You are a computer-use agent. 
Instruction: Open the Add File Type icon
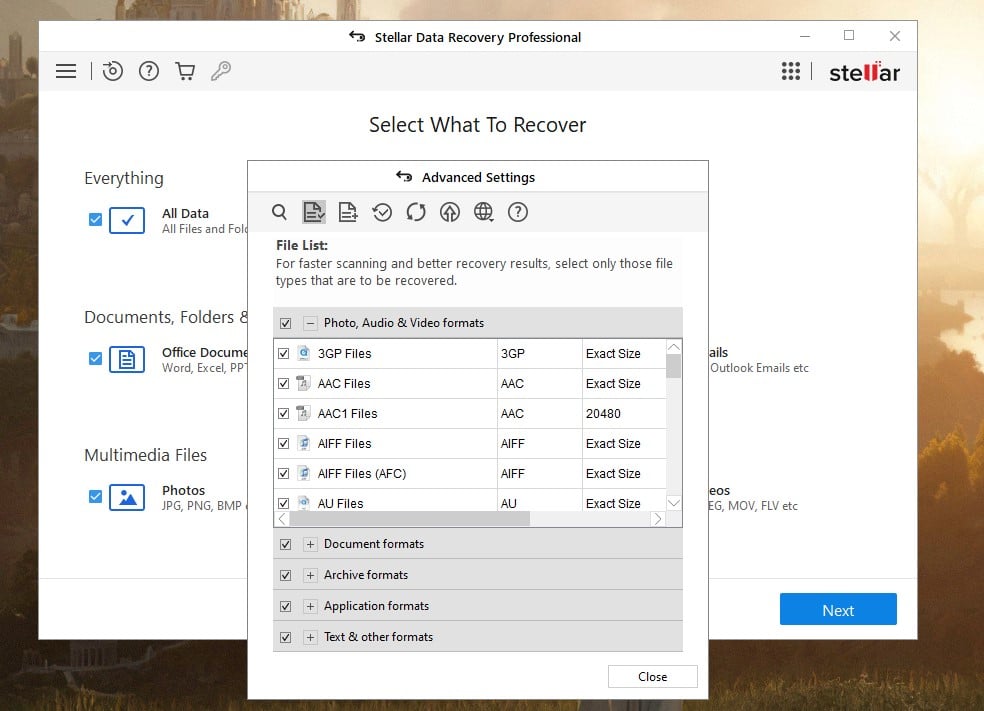click(348, 212)
